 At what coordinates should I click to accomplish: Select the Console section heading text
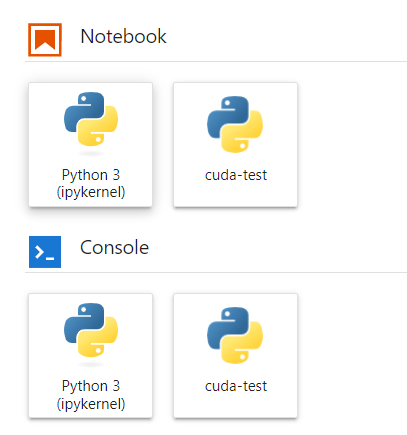(x=114, y=247)
